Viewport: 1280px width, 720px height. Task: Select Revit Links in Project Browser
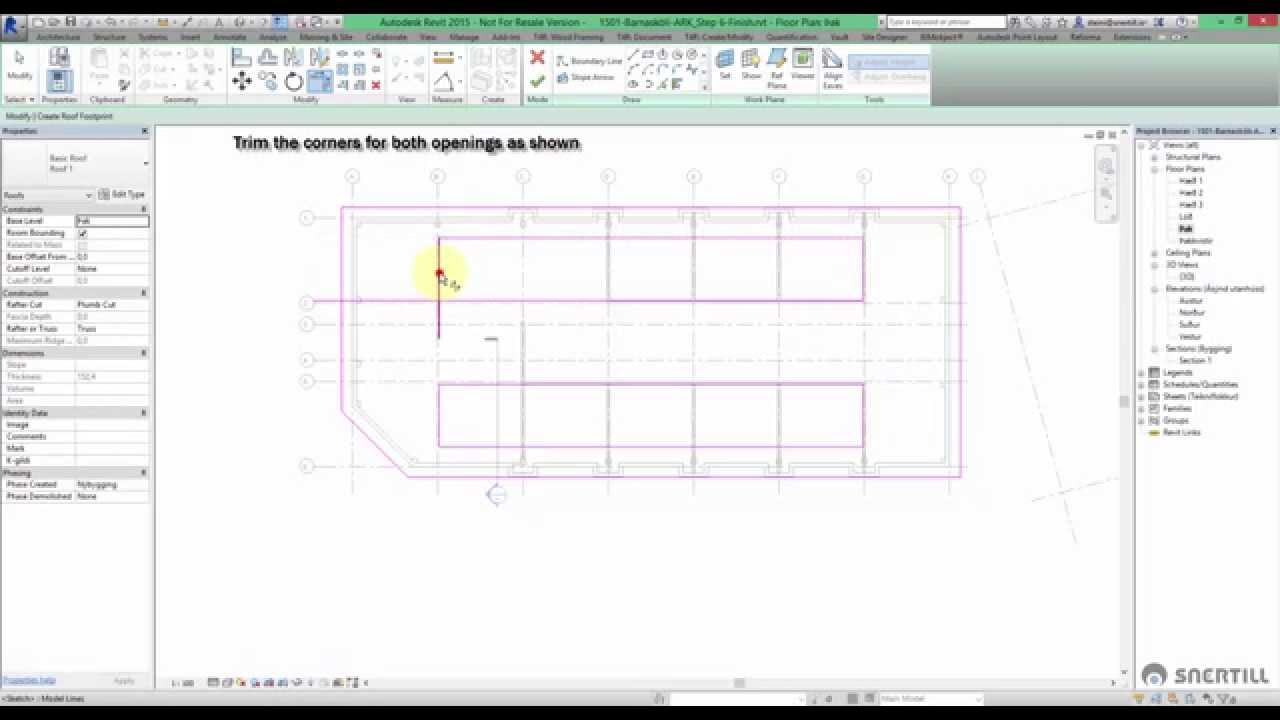(x=1181, y=433)
